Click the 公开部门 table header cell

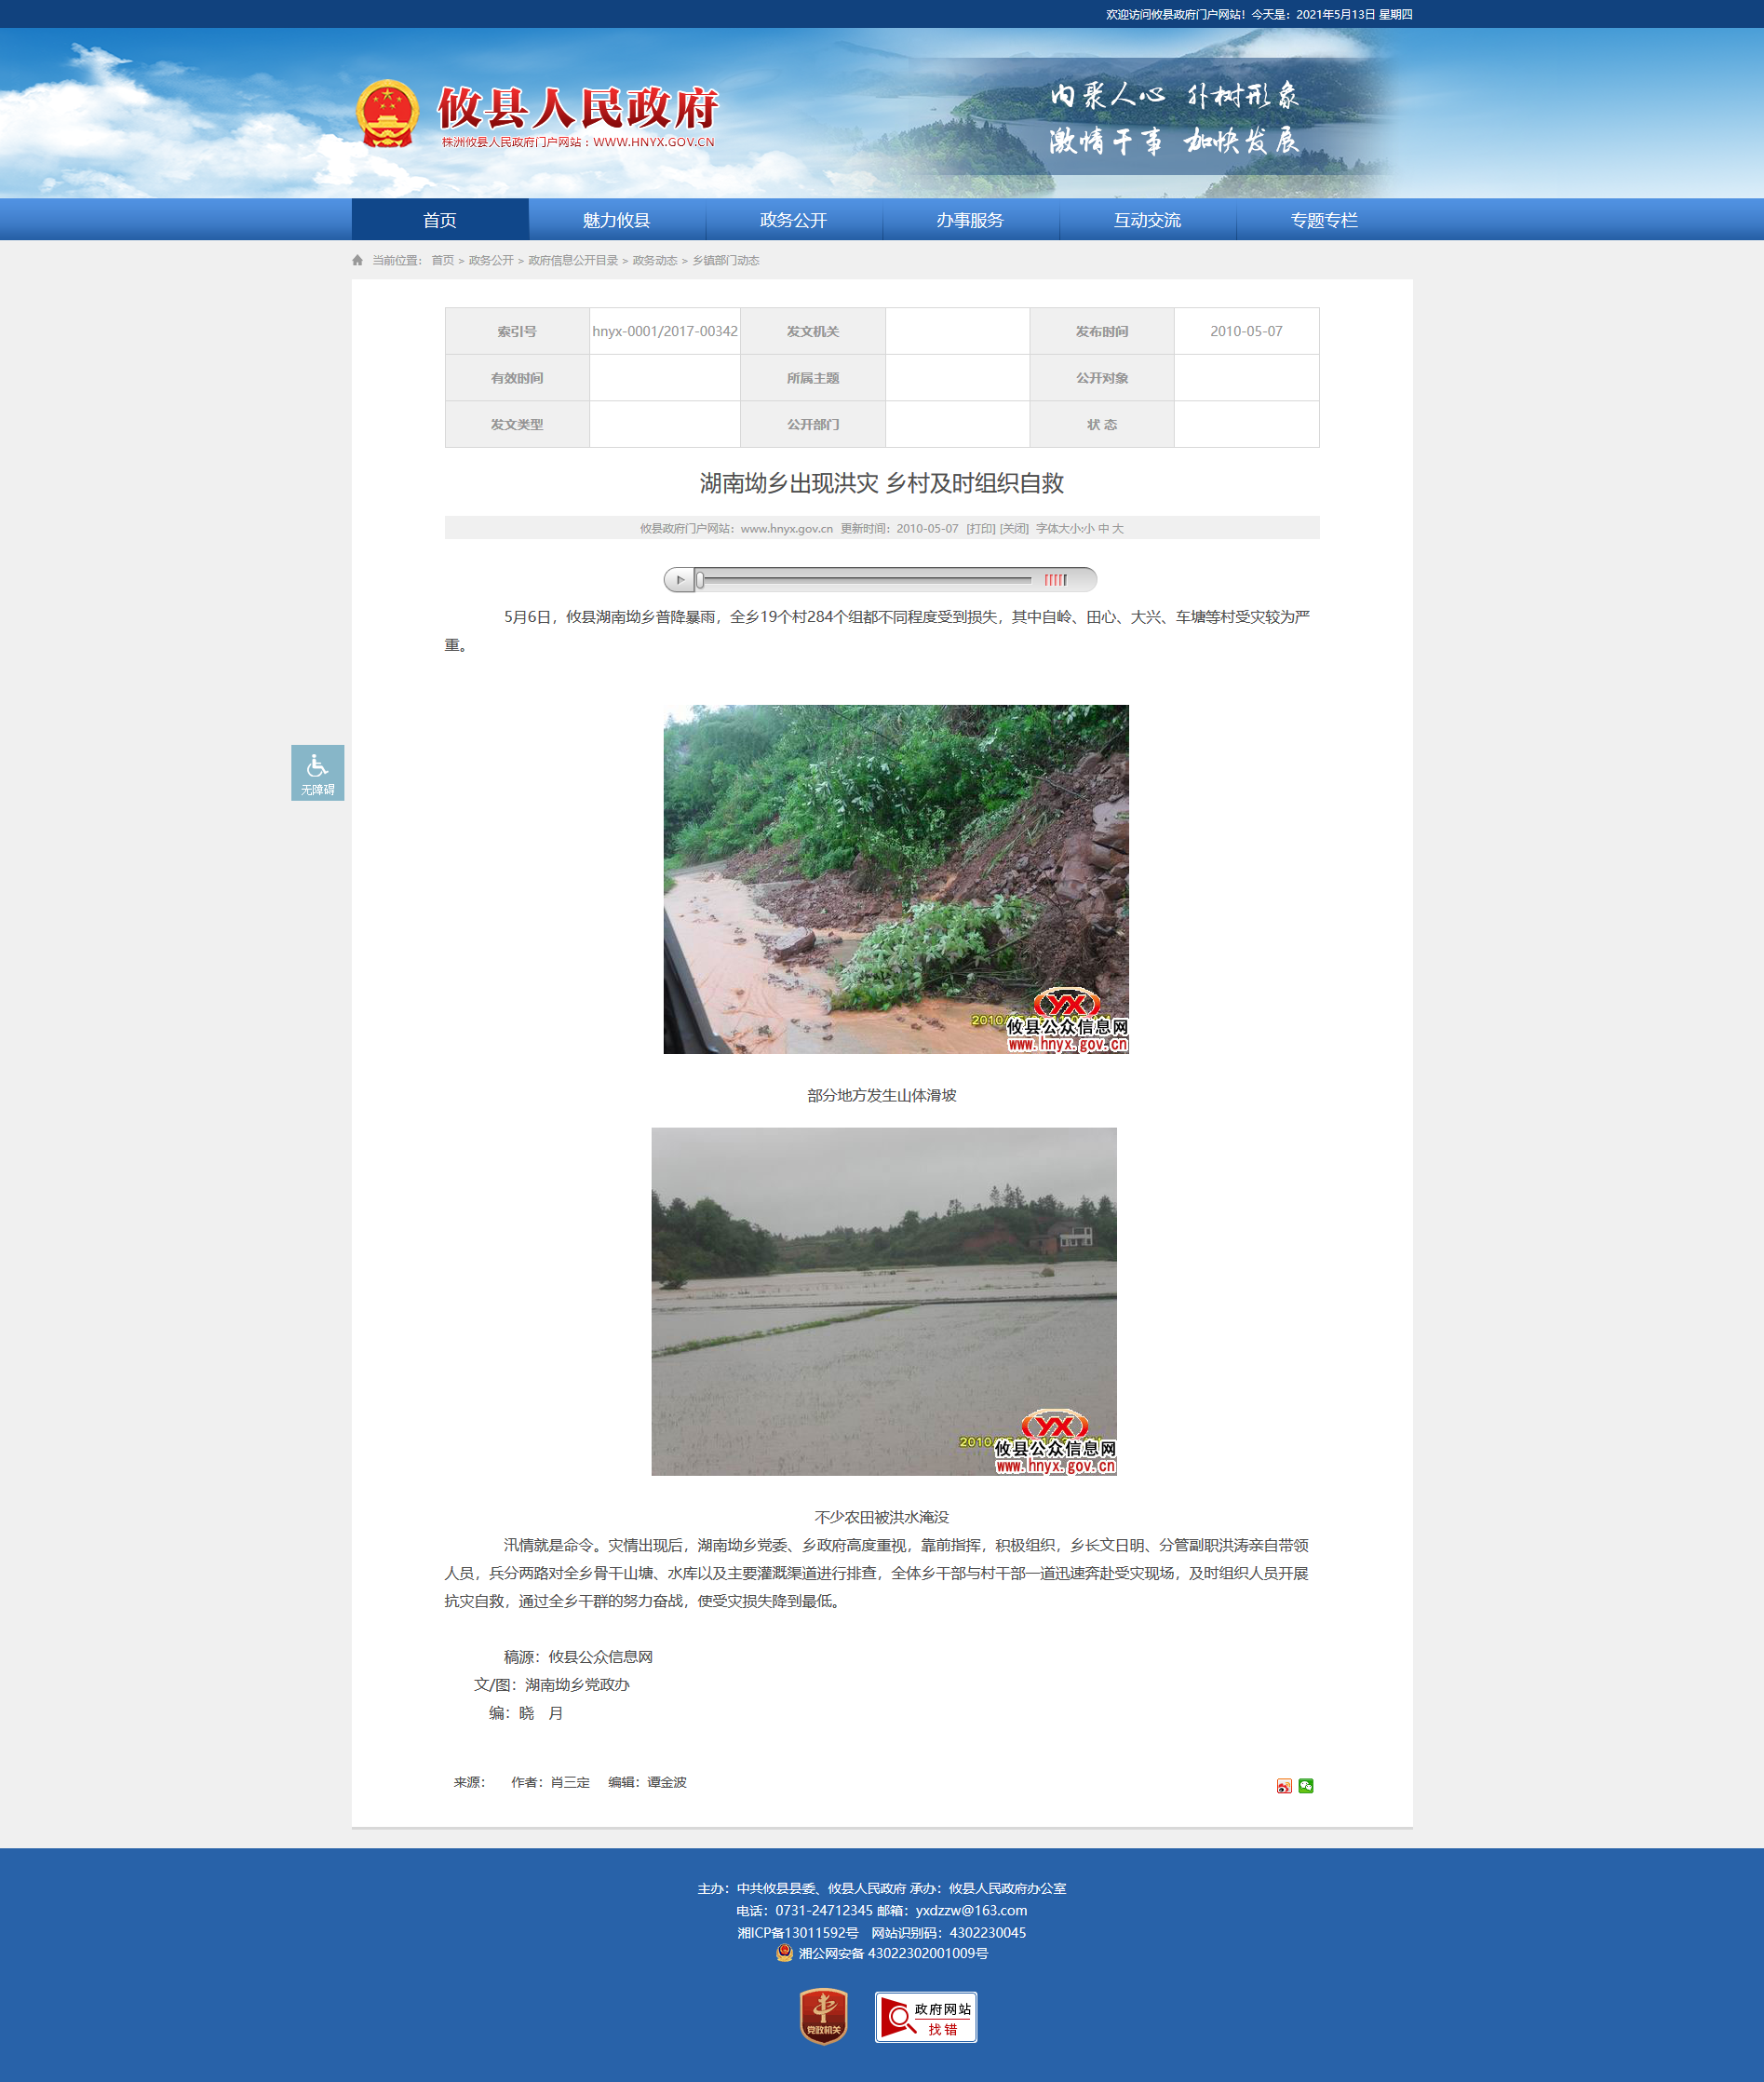813,424
